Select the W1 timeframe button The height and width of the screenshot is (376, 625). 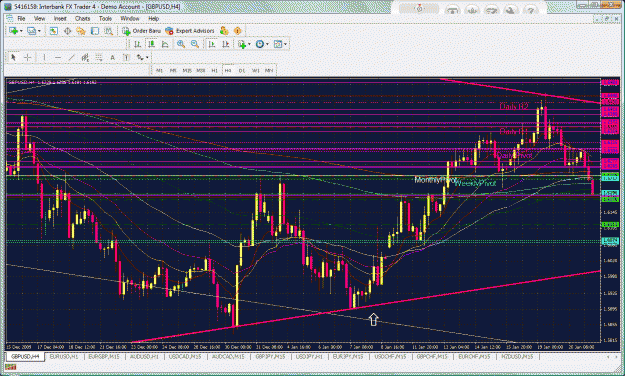pos(256,71)
